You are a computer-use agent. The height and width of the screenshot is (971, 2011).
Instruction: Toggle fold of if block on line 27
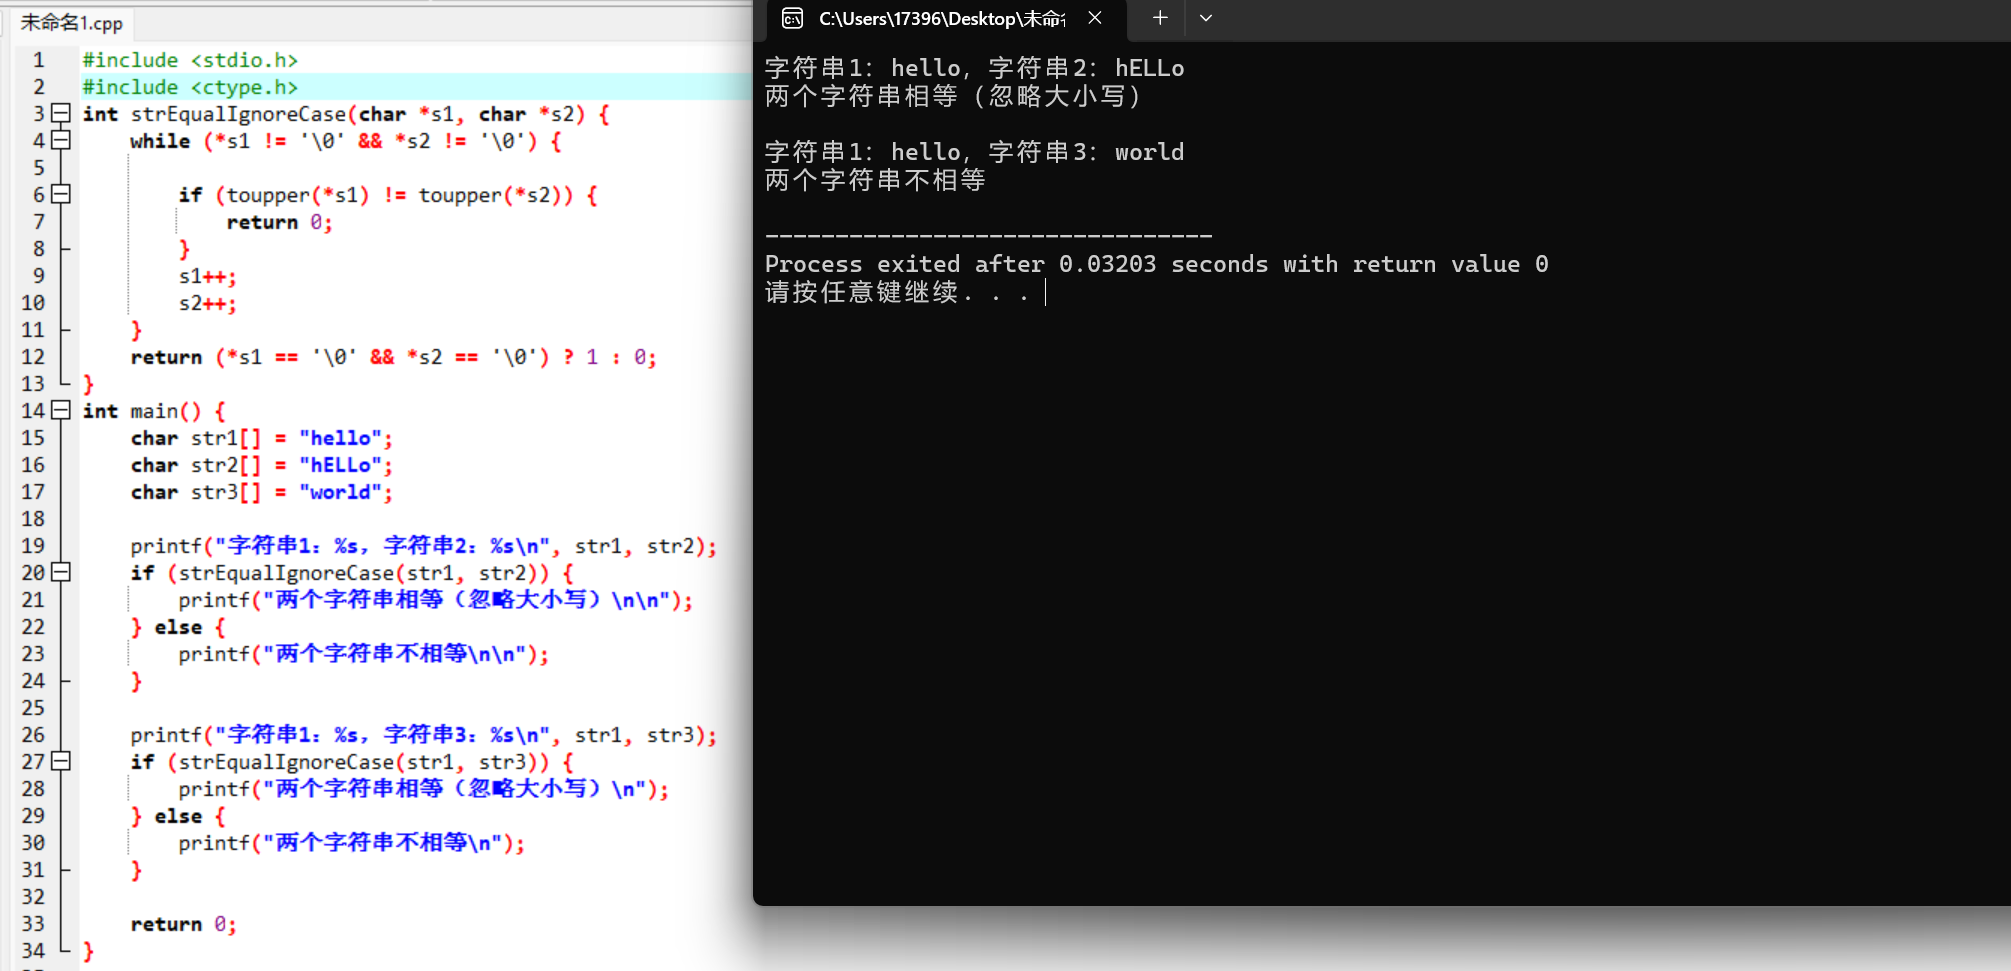click(x=61, y=761)
